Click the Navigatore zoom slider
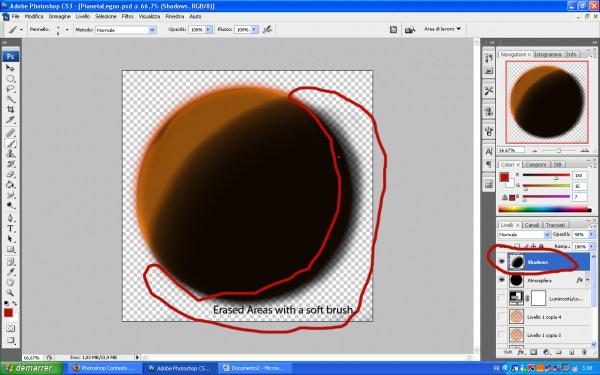This screenshot has height=375, width=600. tap(559, 151)
